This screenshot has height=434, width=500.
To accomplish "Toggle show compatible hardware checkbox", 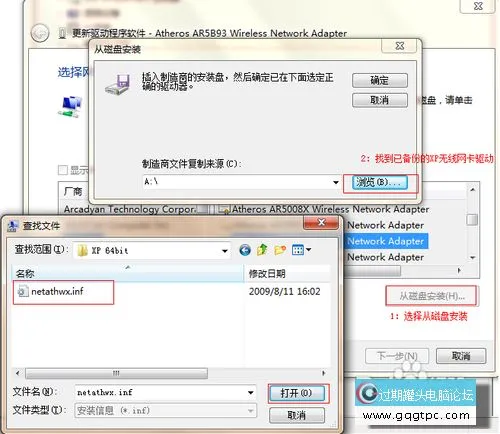I will coord(63,170).
